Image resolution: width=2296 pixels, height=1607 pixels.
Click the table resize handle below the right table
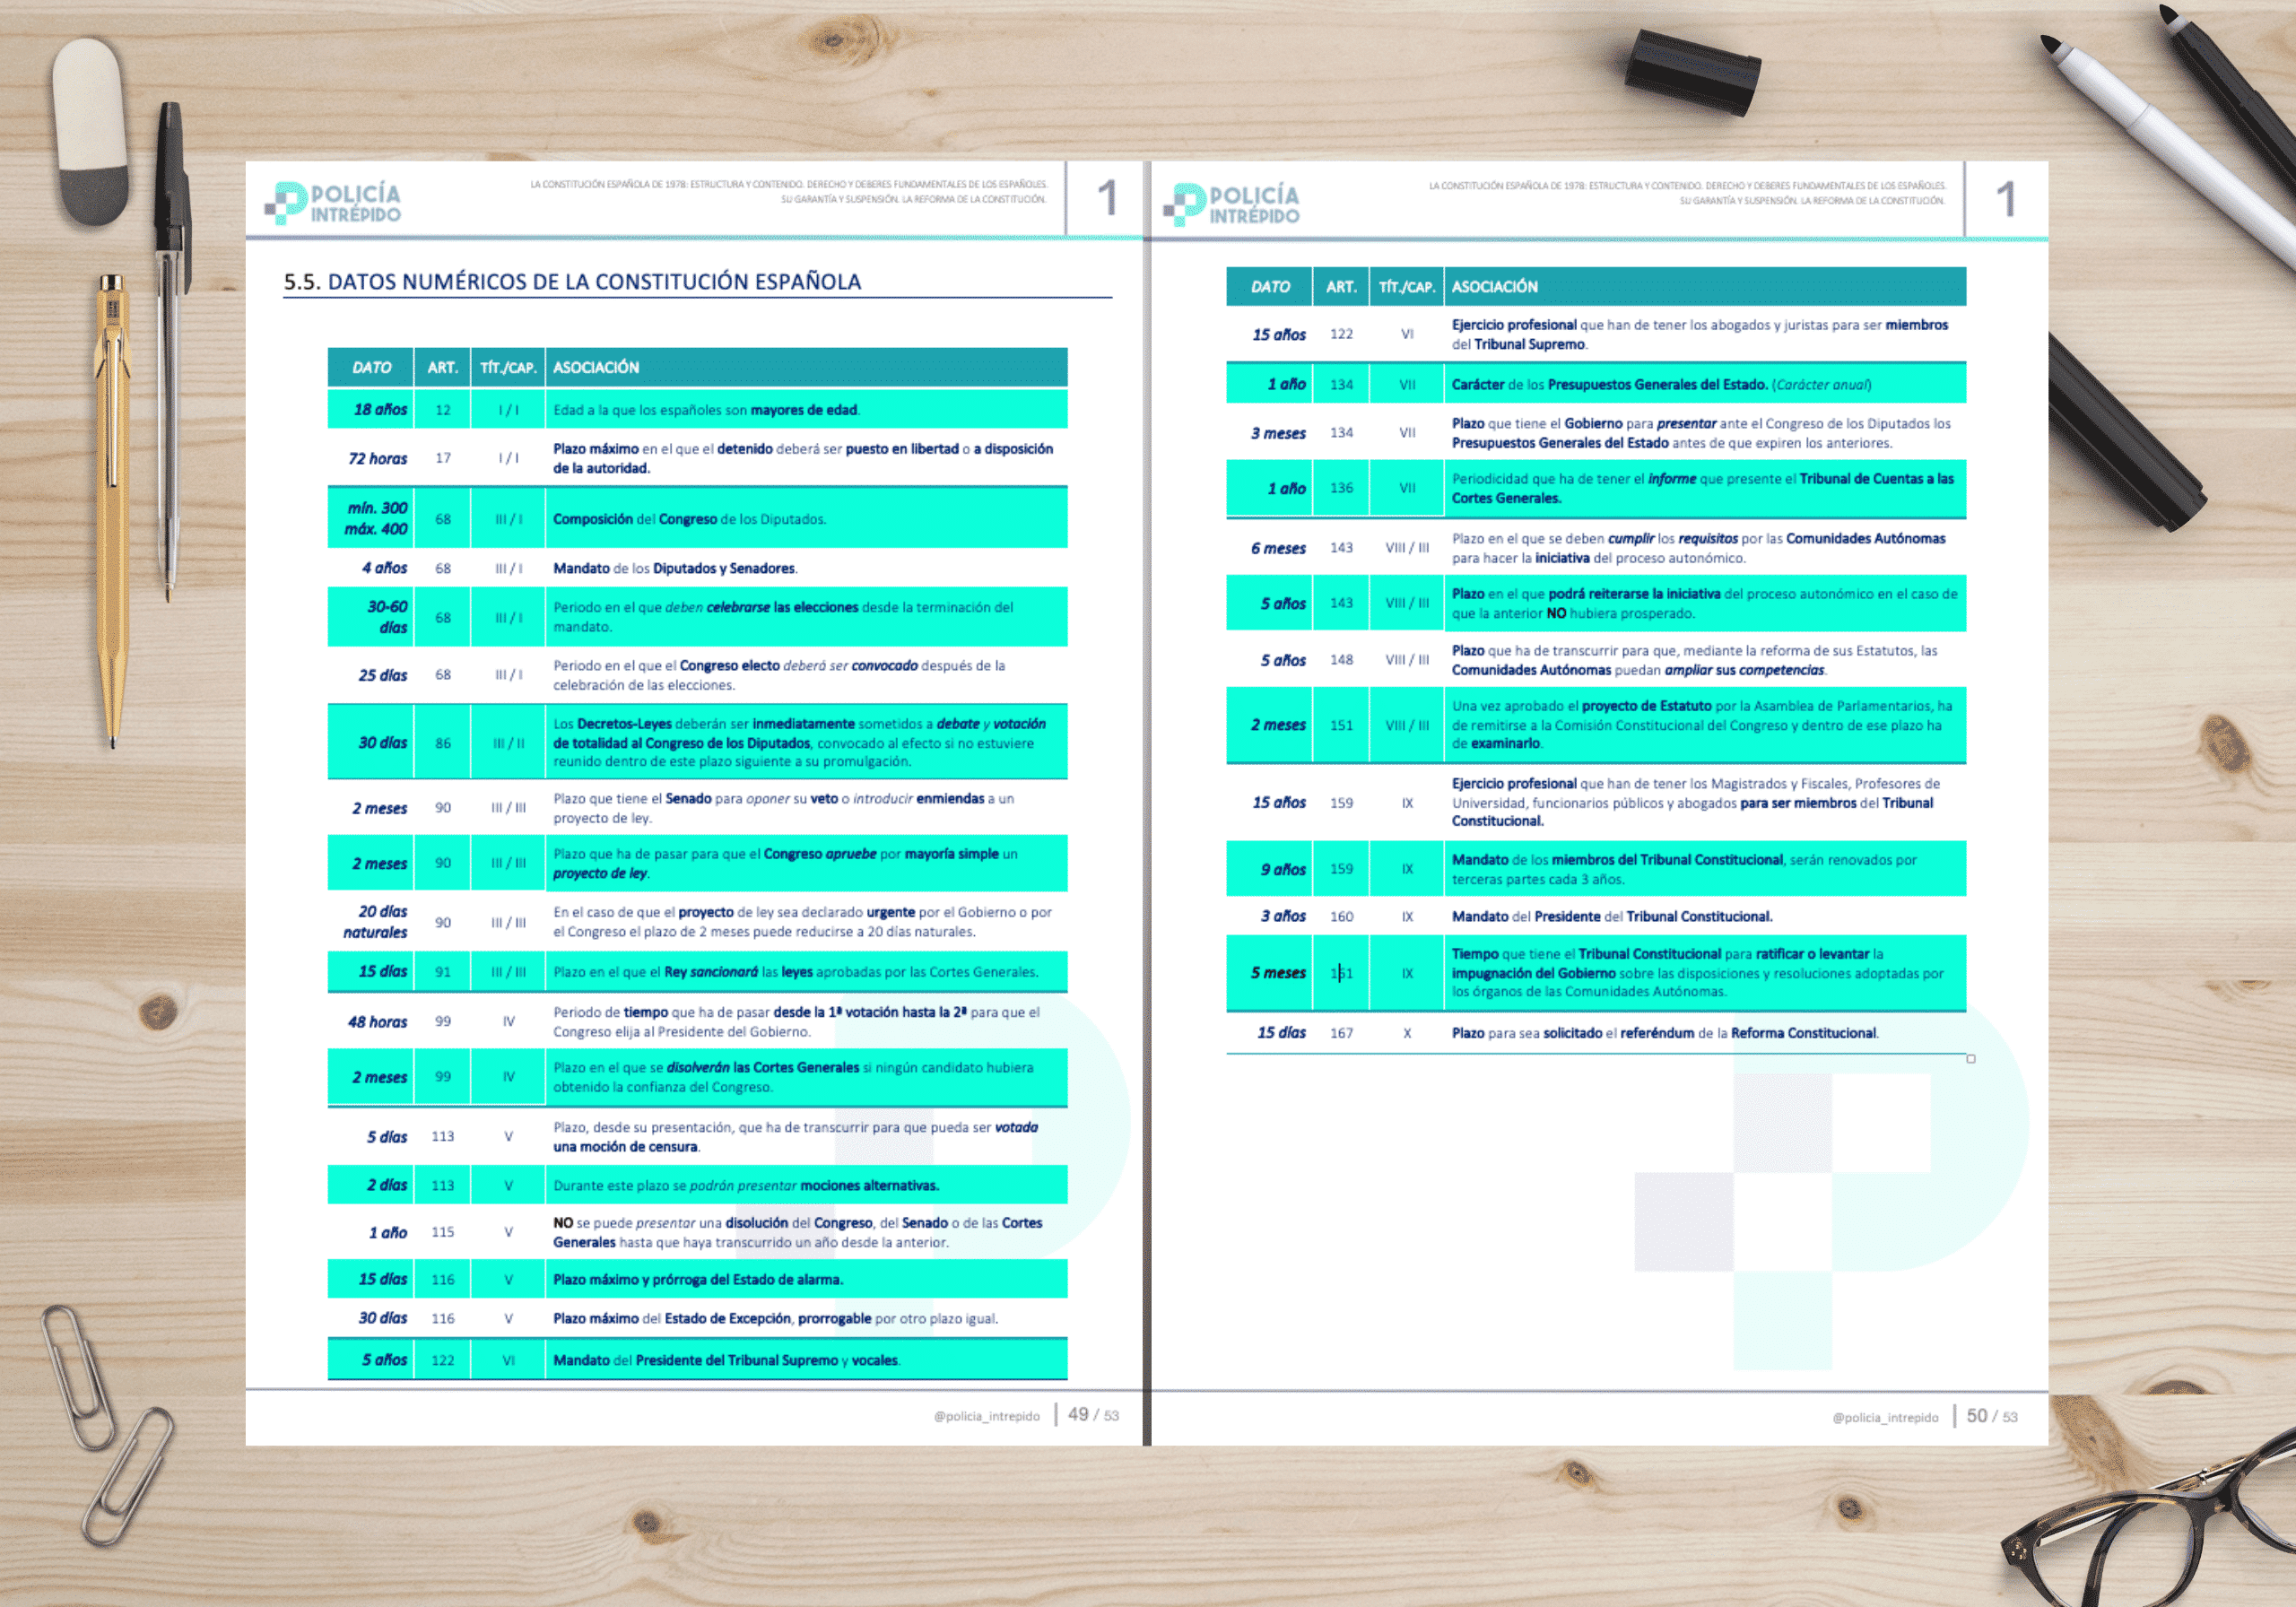coord(1970,1058)
